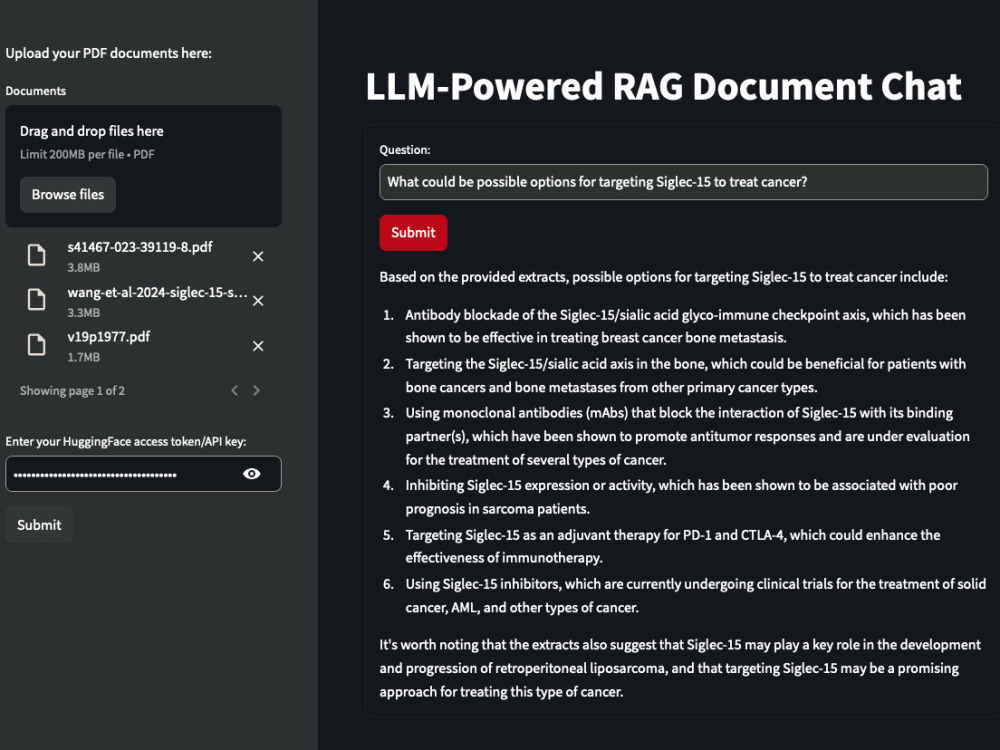Click the retroperitoneal liposarcoma closing paragraph
The height and width of the screenshot is (750, 1000).
click(680, 668)
